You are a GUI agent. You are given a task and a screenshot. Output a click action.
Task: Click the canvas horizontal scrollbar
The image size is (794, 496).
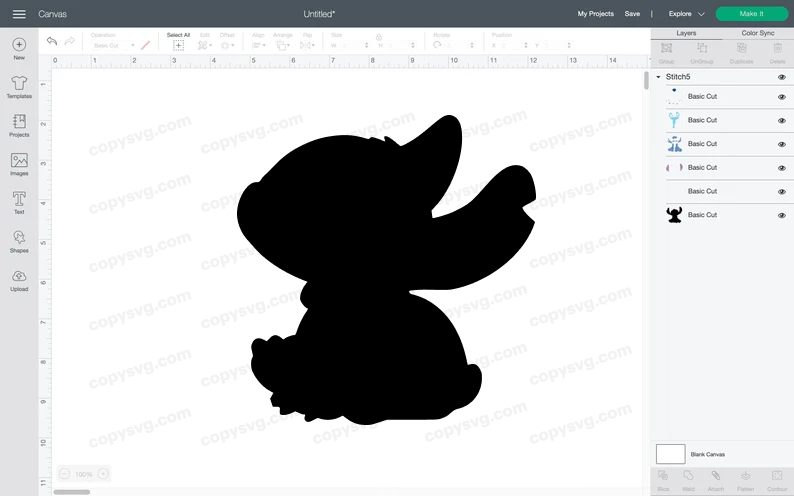pos(71,492)
